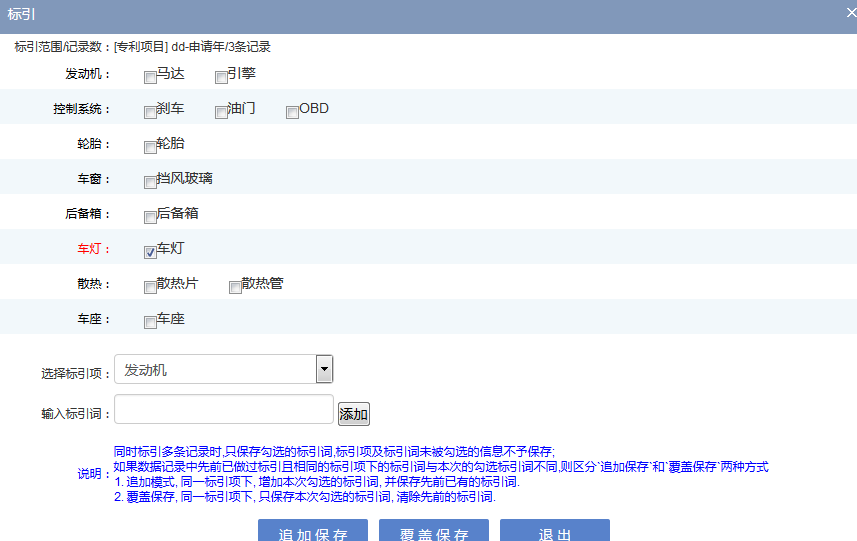Click the 退出 button
The height and width of the screenshot is (541, 857).
tap(555, 531)
